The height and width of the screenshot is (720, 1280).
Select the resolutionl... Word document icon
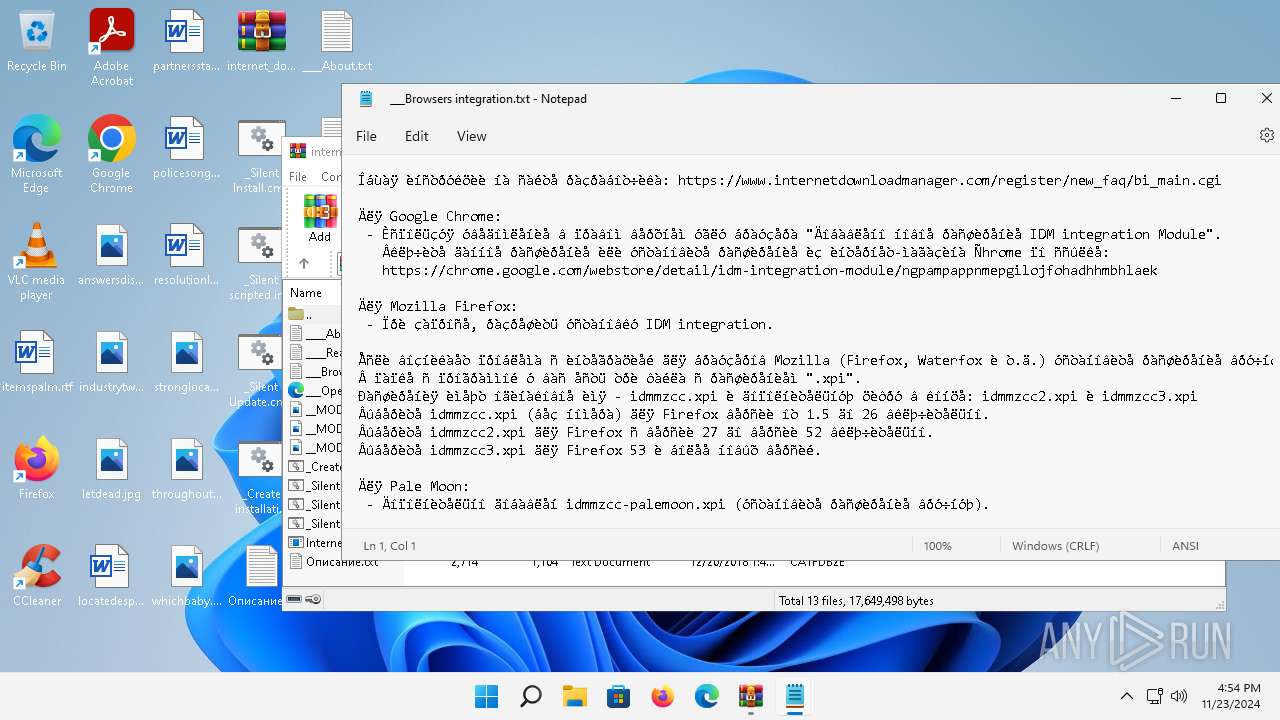tap(185, 255)
